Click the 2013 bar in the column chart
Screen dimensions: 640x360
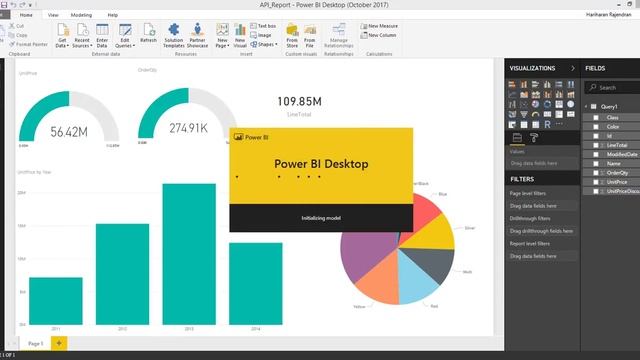coord(189,254)
